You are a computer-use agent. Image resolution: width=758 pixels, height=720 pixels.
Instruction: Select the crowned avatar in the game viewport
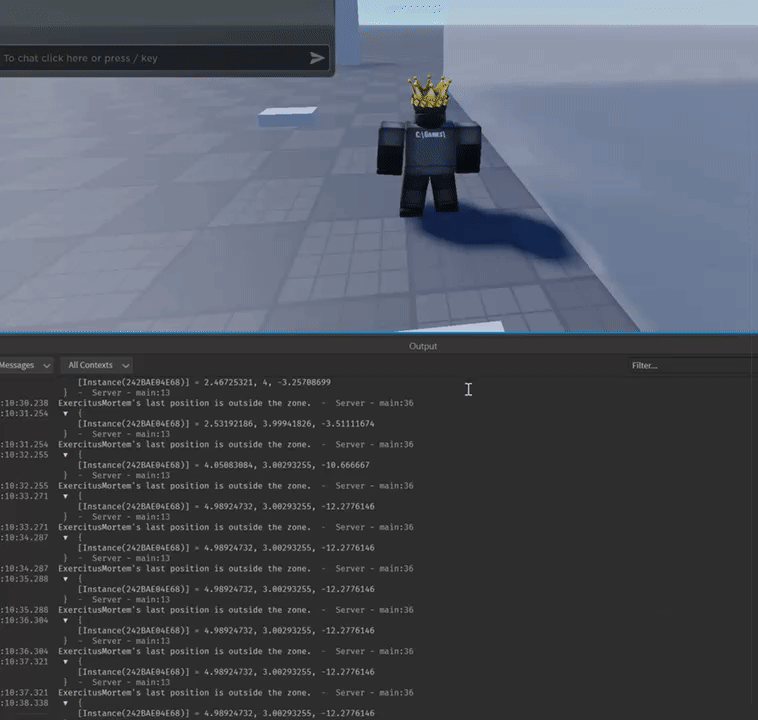click(429, 145)
